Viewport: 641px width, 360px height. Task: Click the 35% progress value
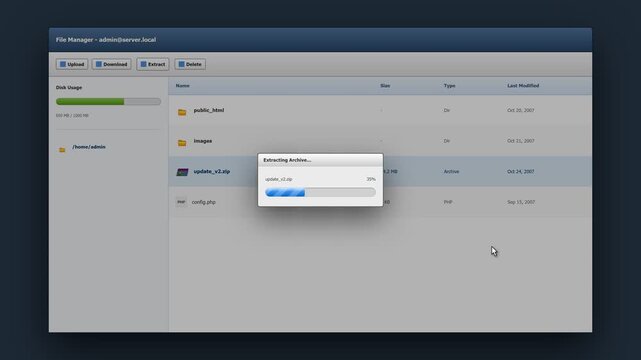point(371,179)
